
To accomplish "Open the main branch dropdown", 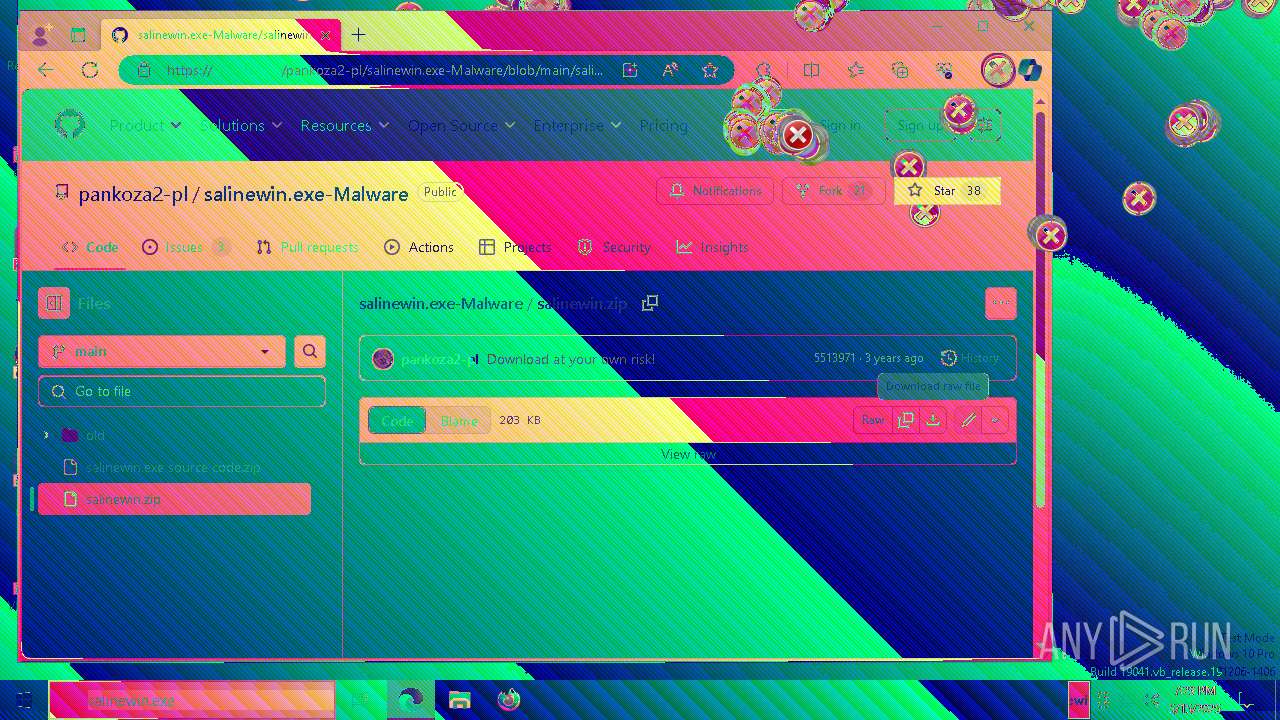I will 162,351.
